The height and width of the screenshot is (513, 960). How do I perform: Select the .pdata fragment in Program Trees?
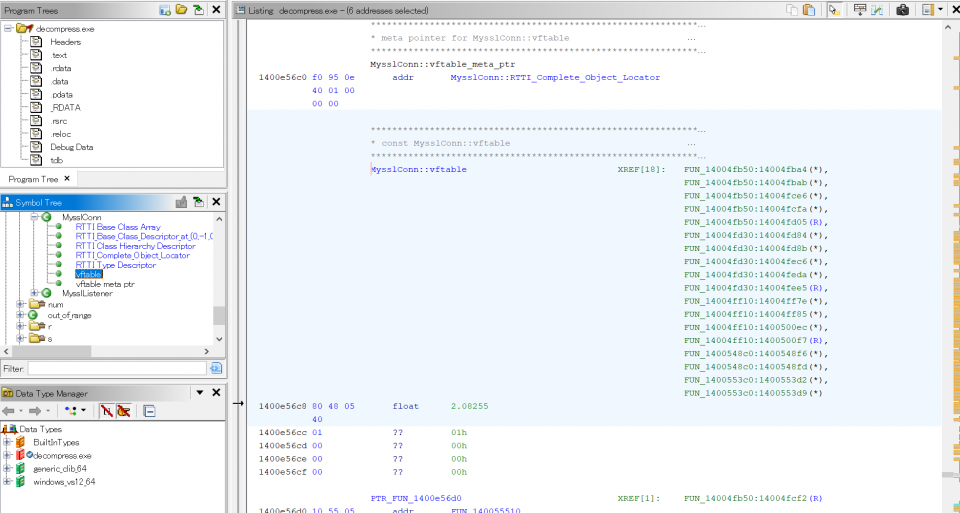pyautogui.click(x=61, y=95)
